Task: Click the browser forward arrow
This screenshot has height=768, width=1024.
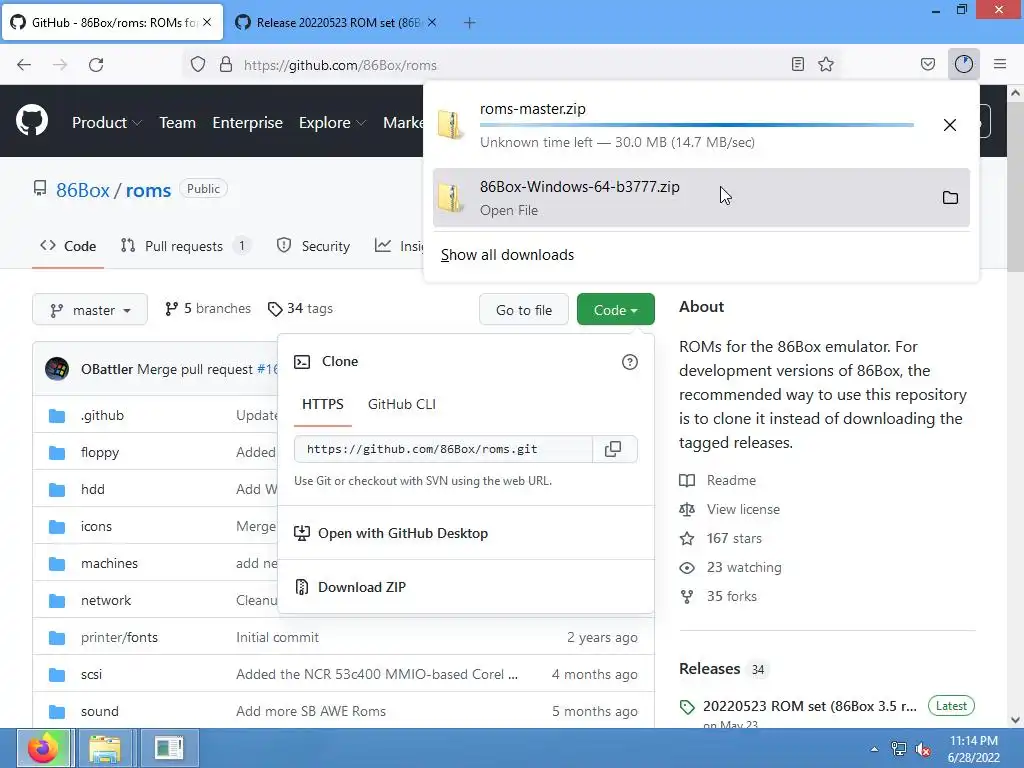Action: [60, 65]
